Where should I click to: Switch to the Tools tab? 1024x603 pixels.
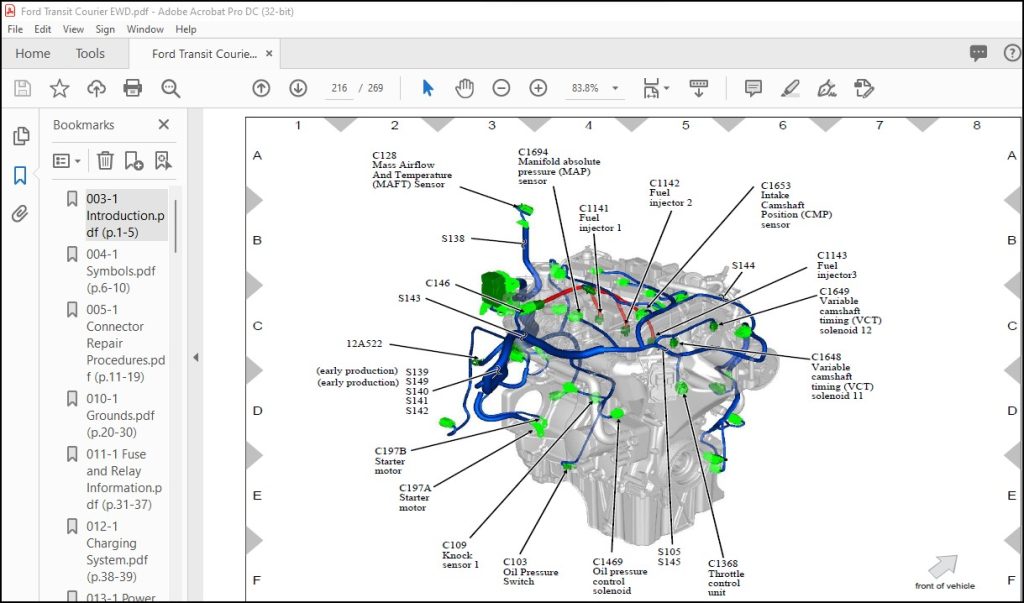click(x=90, y=54)
